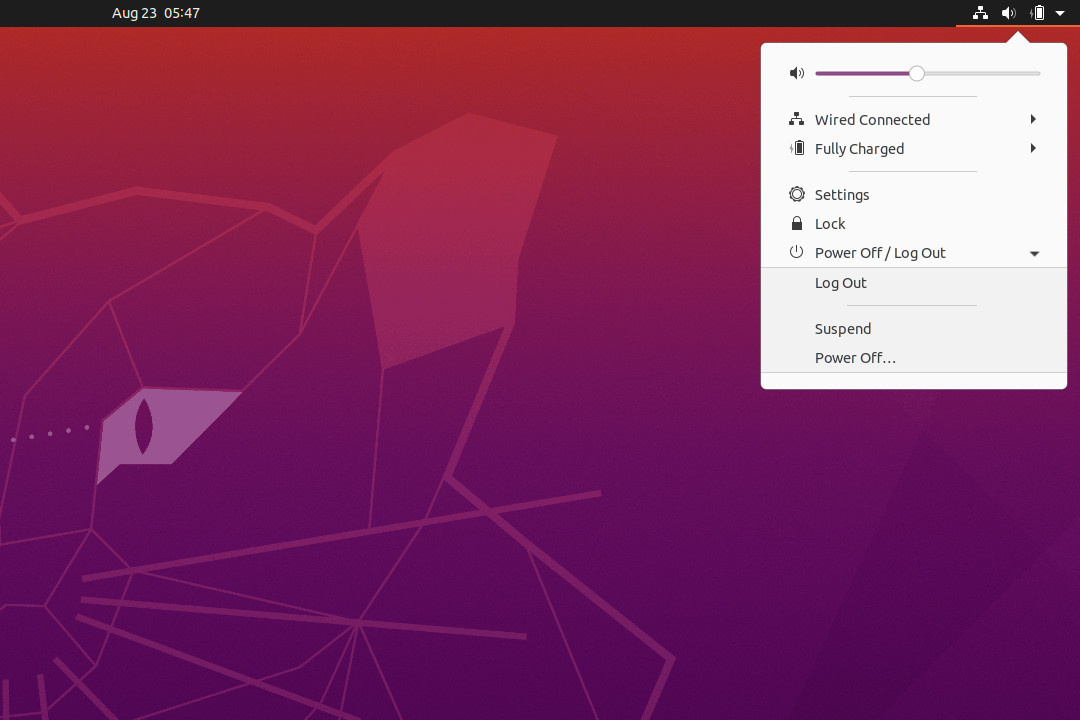Collapse the Power Off / Log Out arrow
The width and height of the screenshot is (1080, 720).
pyautogui.click(x=1035, y=254)
